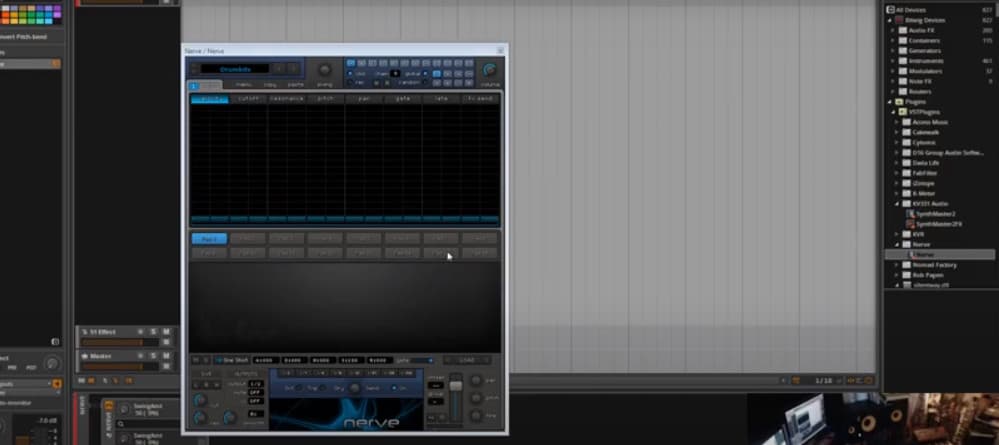
Task: Expand the FabFilter folder
Action: coord(898,173)
